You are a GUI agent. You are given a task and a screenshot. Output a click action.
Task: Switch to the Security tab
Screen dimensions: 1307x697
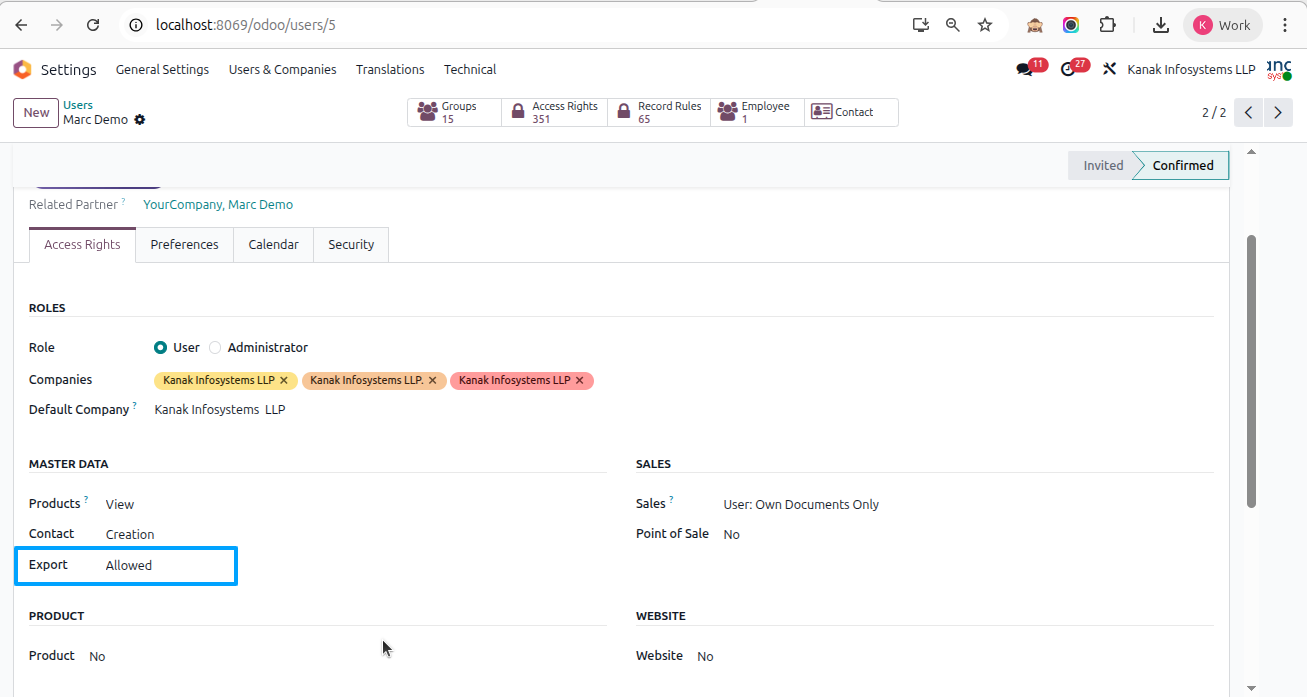click(351, 244)
